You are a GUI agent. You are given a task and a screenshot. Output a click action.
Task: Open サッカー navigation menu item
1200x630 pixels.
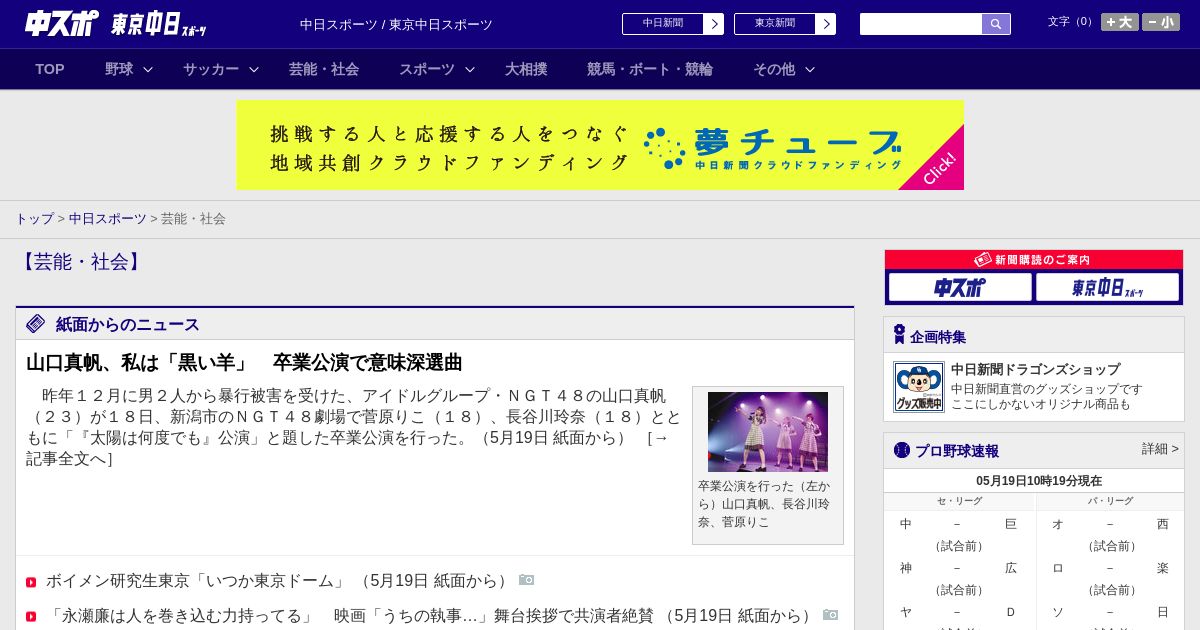click(211, 69)
